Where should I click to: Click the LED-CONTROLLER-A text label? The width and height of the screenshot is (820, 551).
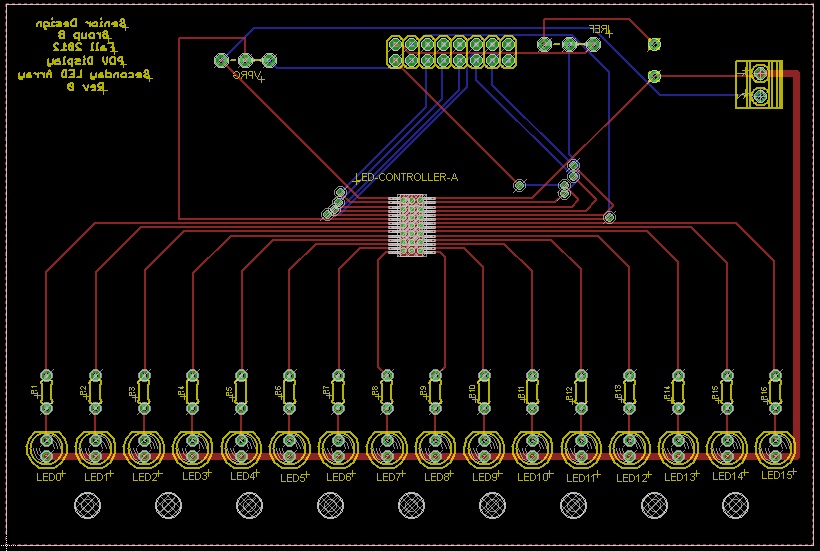(407, 177)
